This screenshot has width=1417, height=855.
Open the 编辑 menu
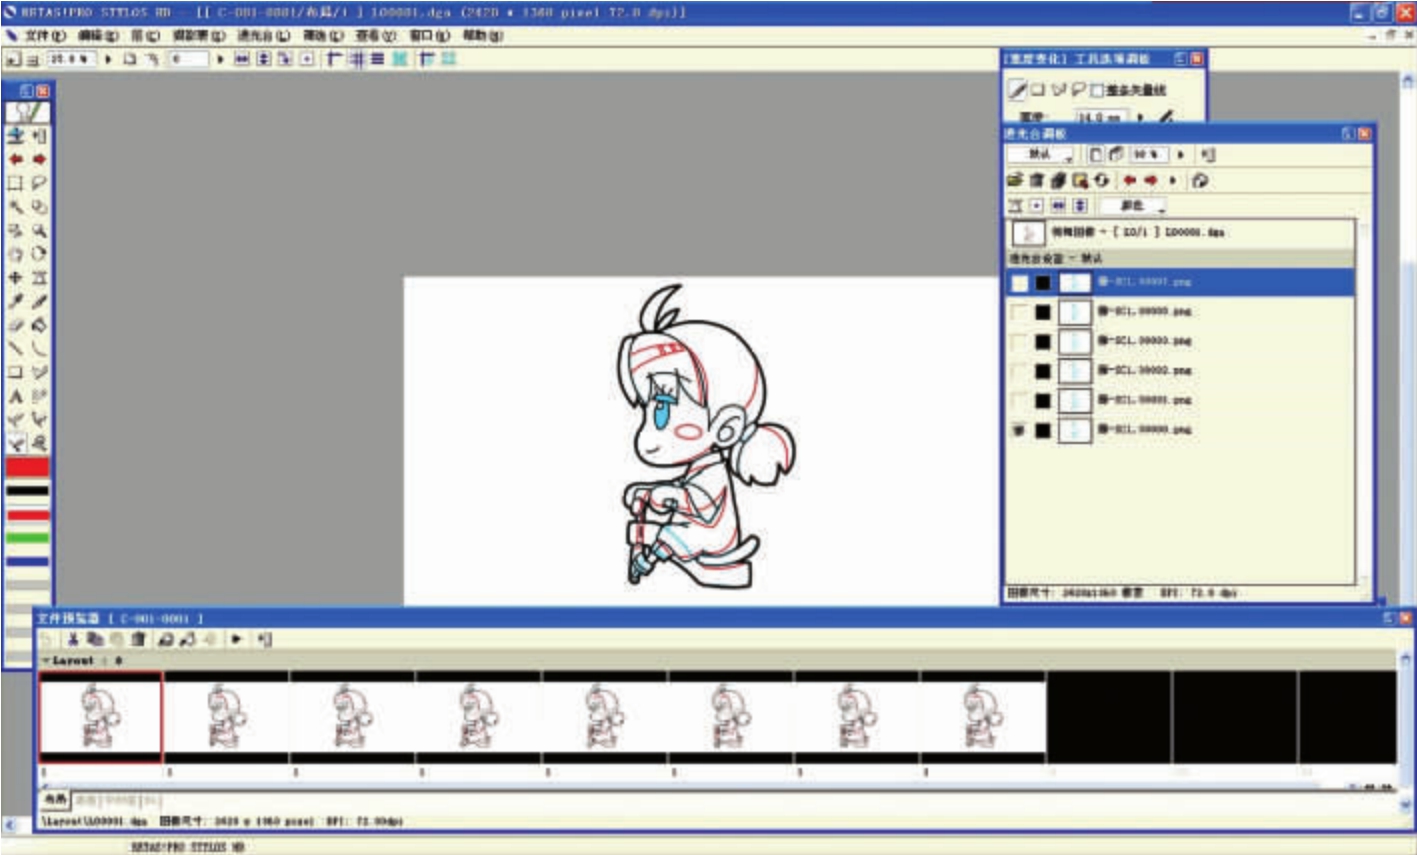pyautogui.click(x=98, y=35)
